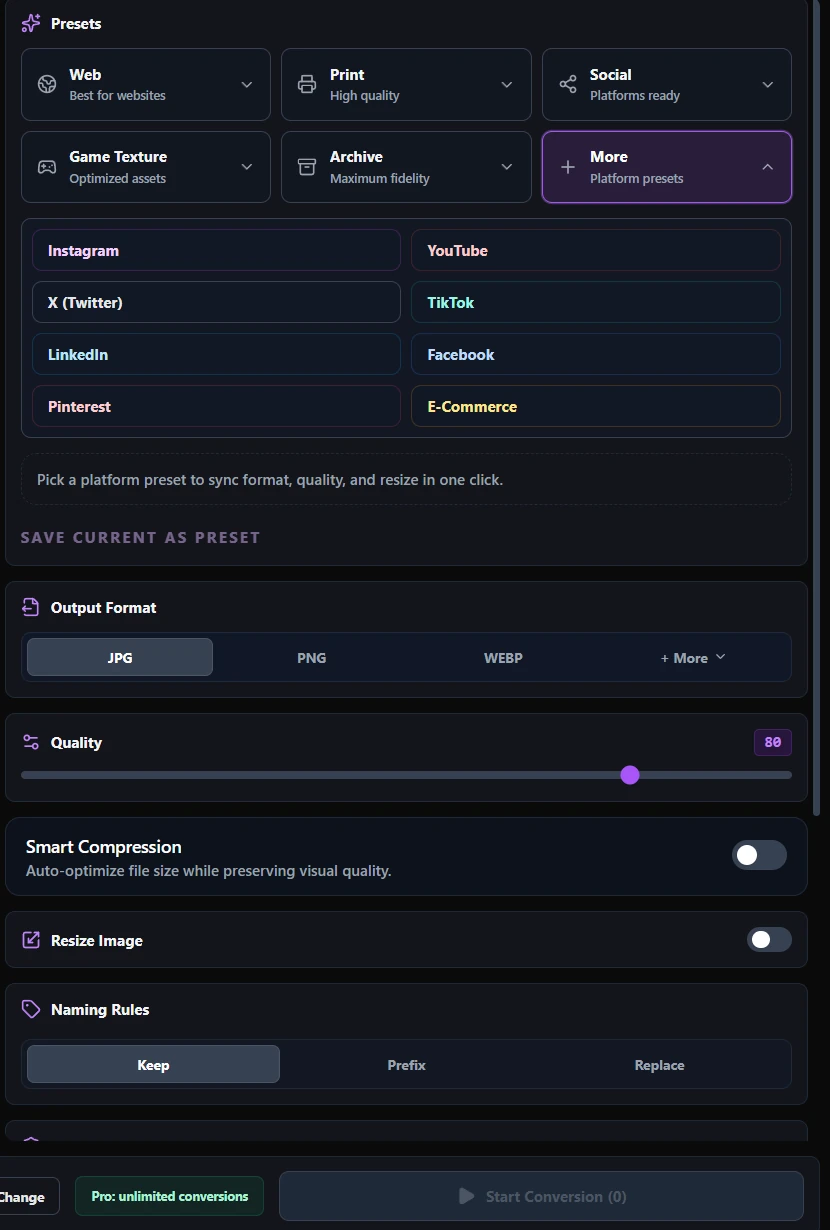Click the Game Texture gamepad icon
The width and height of the screenshot is (830, 1230).
[47, 167]
